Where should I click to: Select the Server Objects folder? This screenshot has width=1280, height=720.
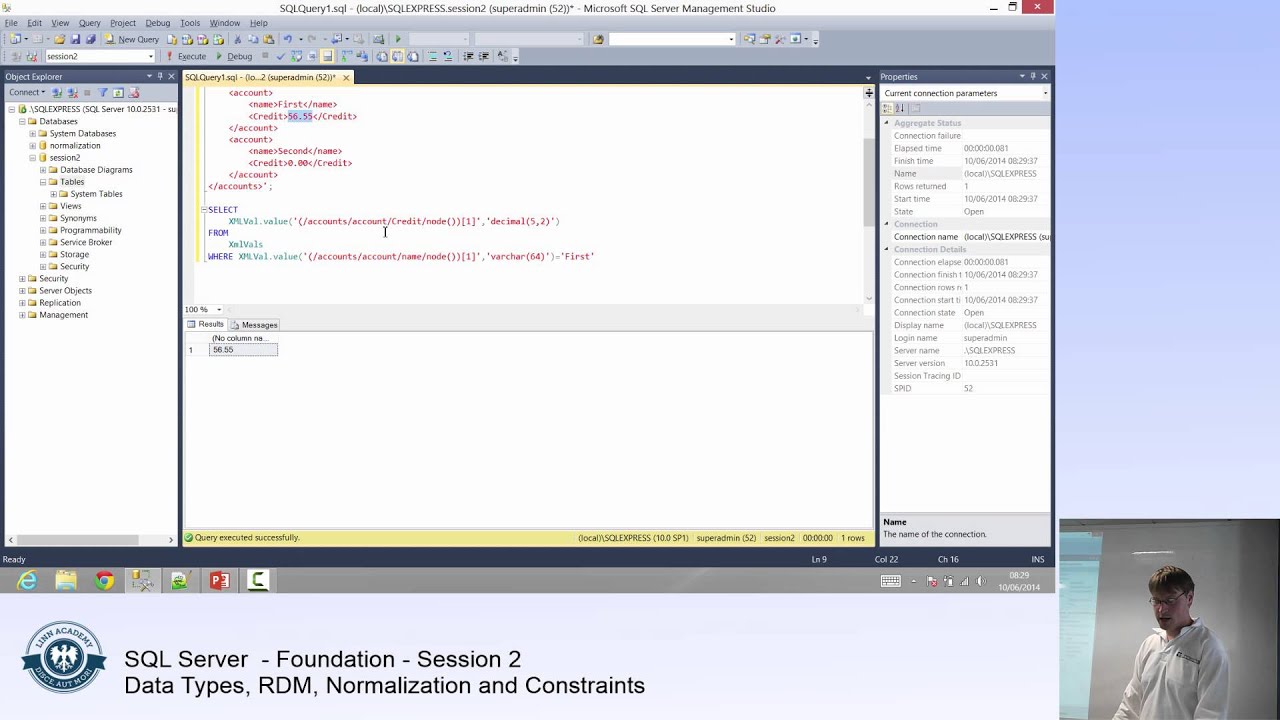pos(65,290)
